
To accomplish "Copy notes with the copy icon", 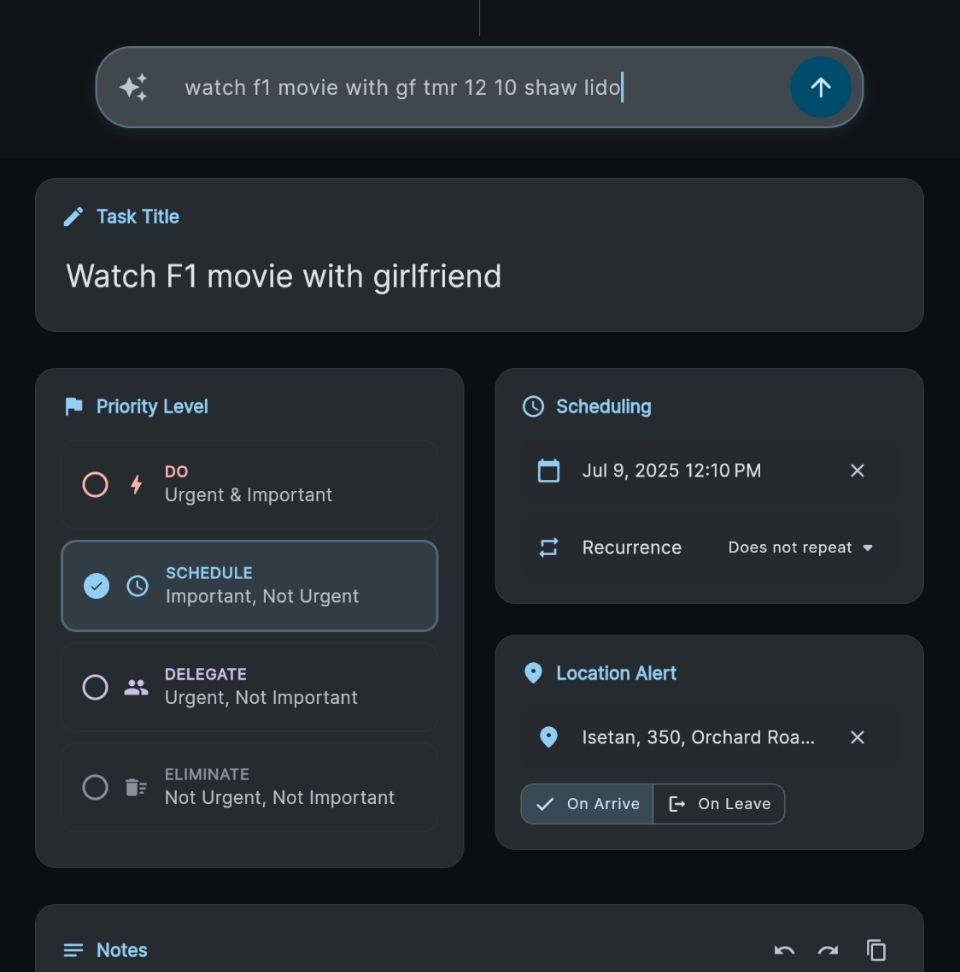I will (x=876, y=950).
